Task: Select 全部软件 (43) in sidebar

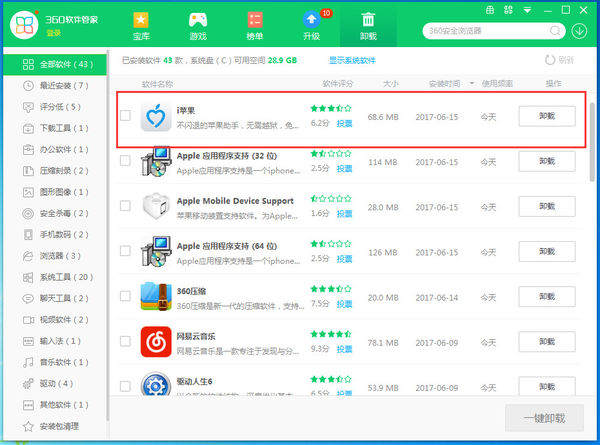Action: tap(55, 64)
